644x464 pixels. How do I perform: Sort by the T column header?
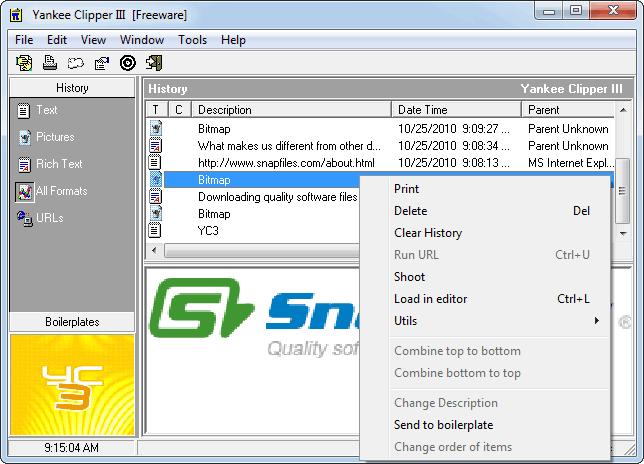pos(157,110)
